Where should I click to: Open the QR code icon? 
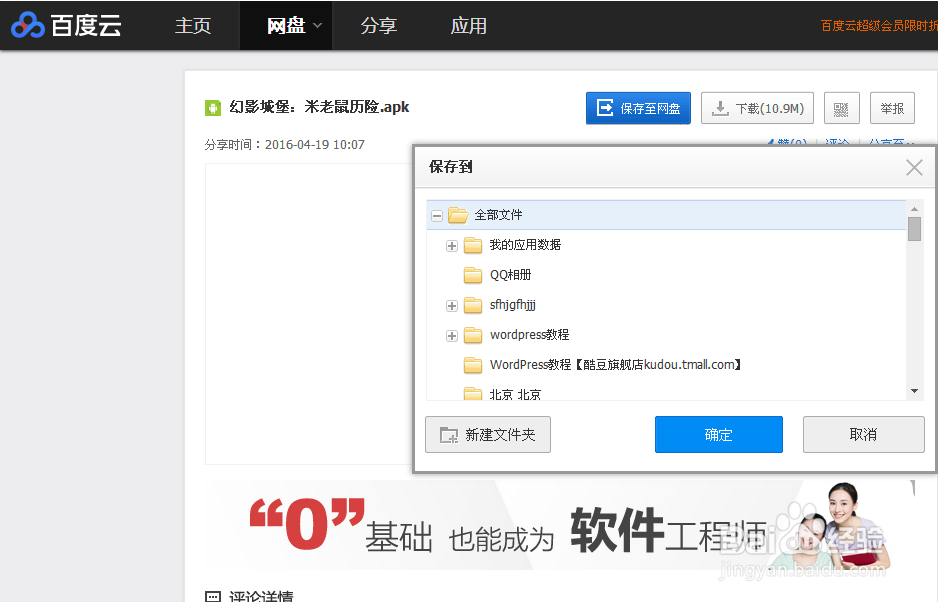pyautogui.click(x=841, y=108)
